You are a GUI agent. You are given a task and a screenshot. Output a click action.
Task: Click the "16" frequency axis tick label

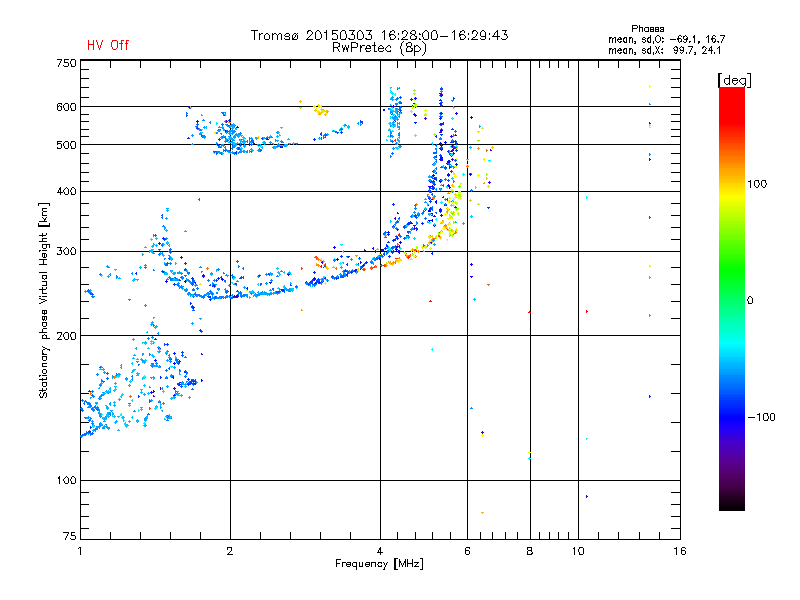680,551
